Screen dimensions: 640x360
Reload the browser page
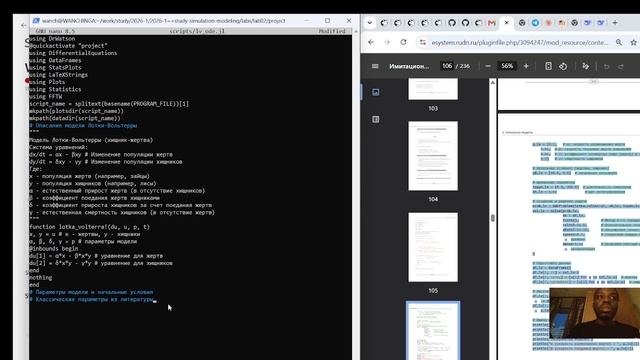pyautogui.click(x=403, y=42)
